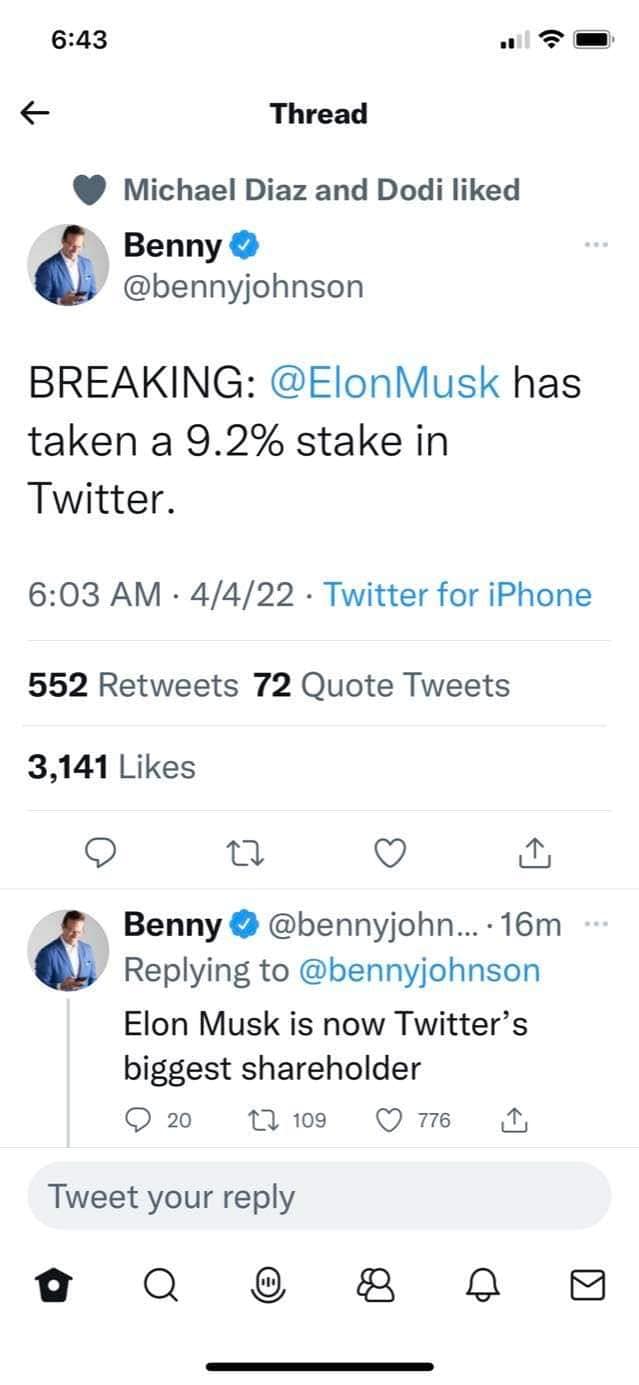View the 72 Quote Tweets list

[382, 685]
